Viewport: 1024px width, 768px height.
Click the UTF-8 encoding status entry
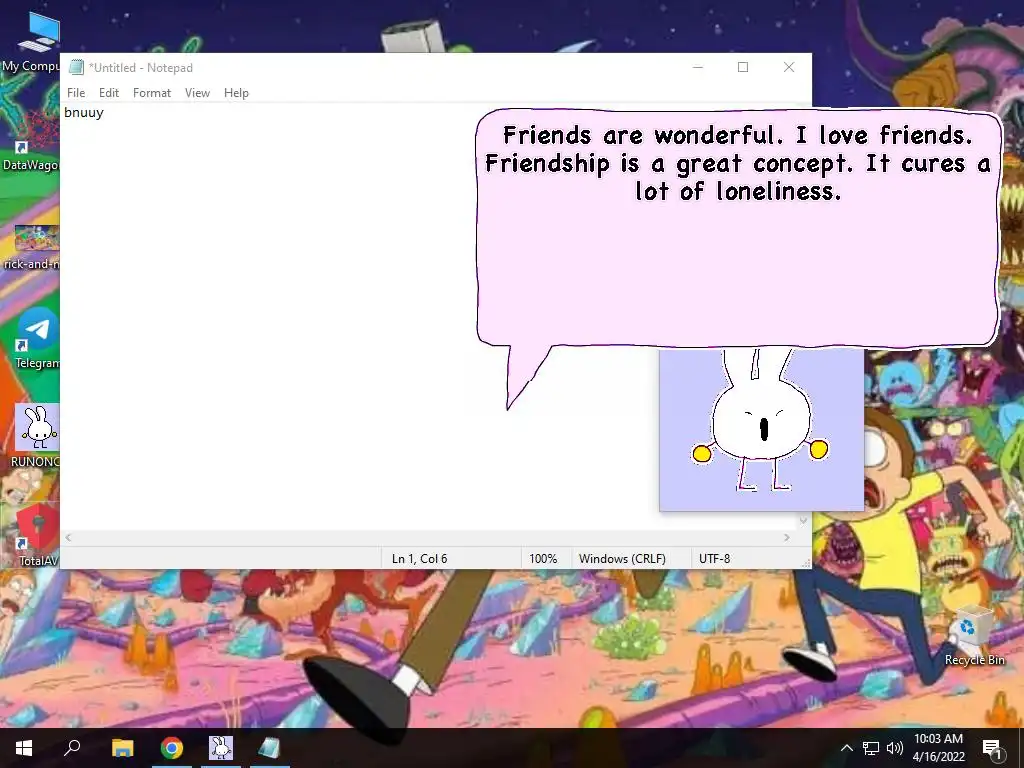point(714,559)
